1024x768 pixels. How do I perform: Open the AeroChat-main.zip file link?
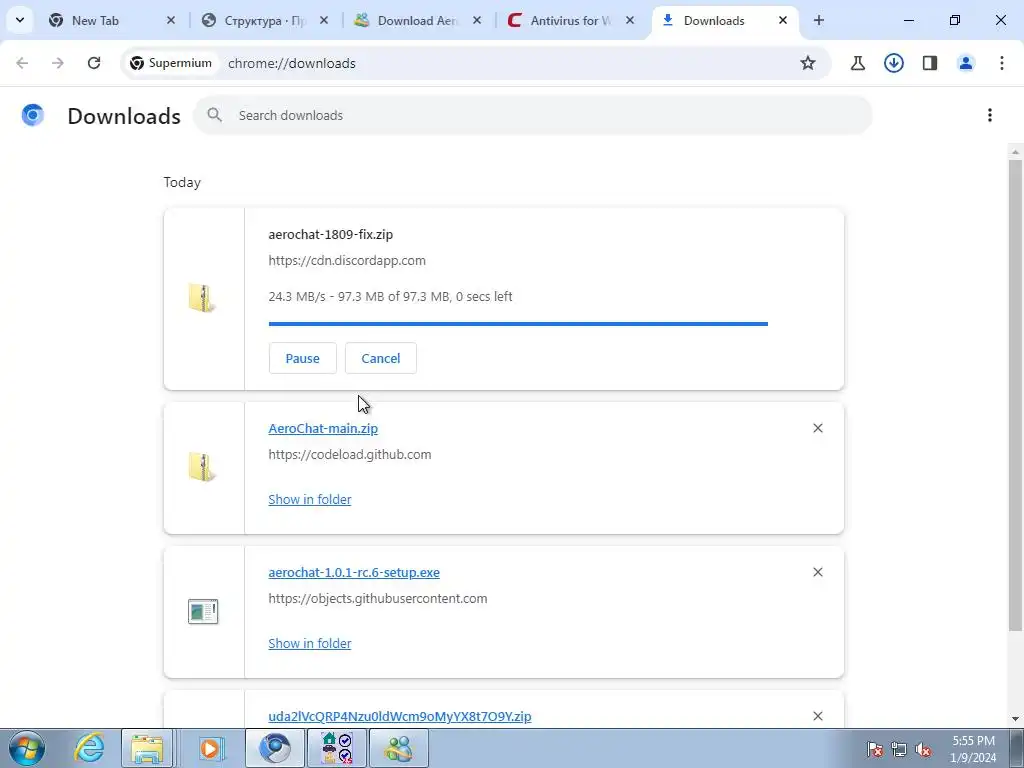(x=323, y=428)
